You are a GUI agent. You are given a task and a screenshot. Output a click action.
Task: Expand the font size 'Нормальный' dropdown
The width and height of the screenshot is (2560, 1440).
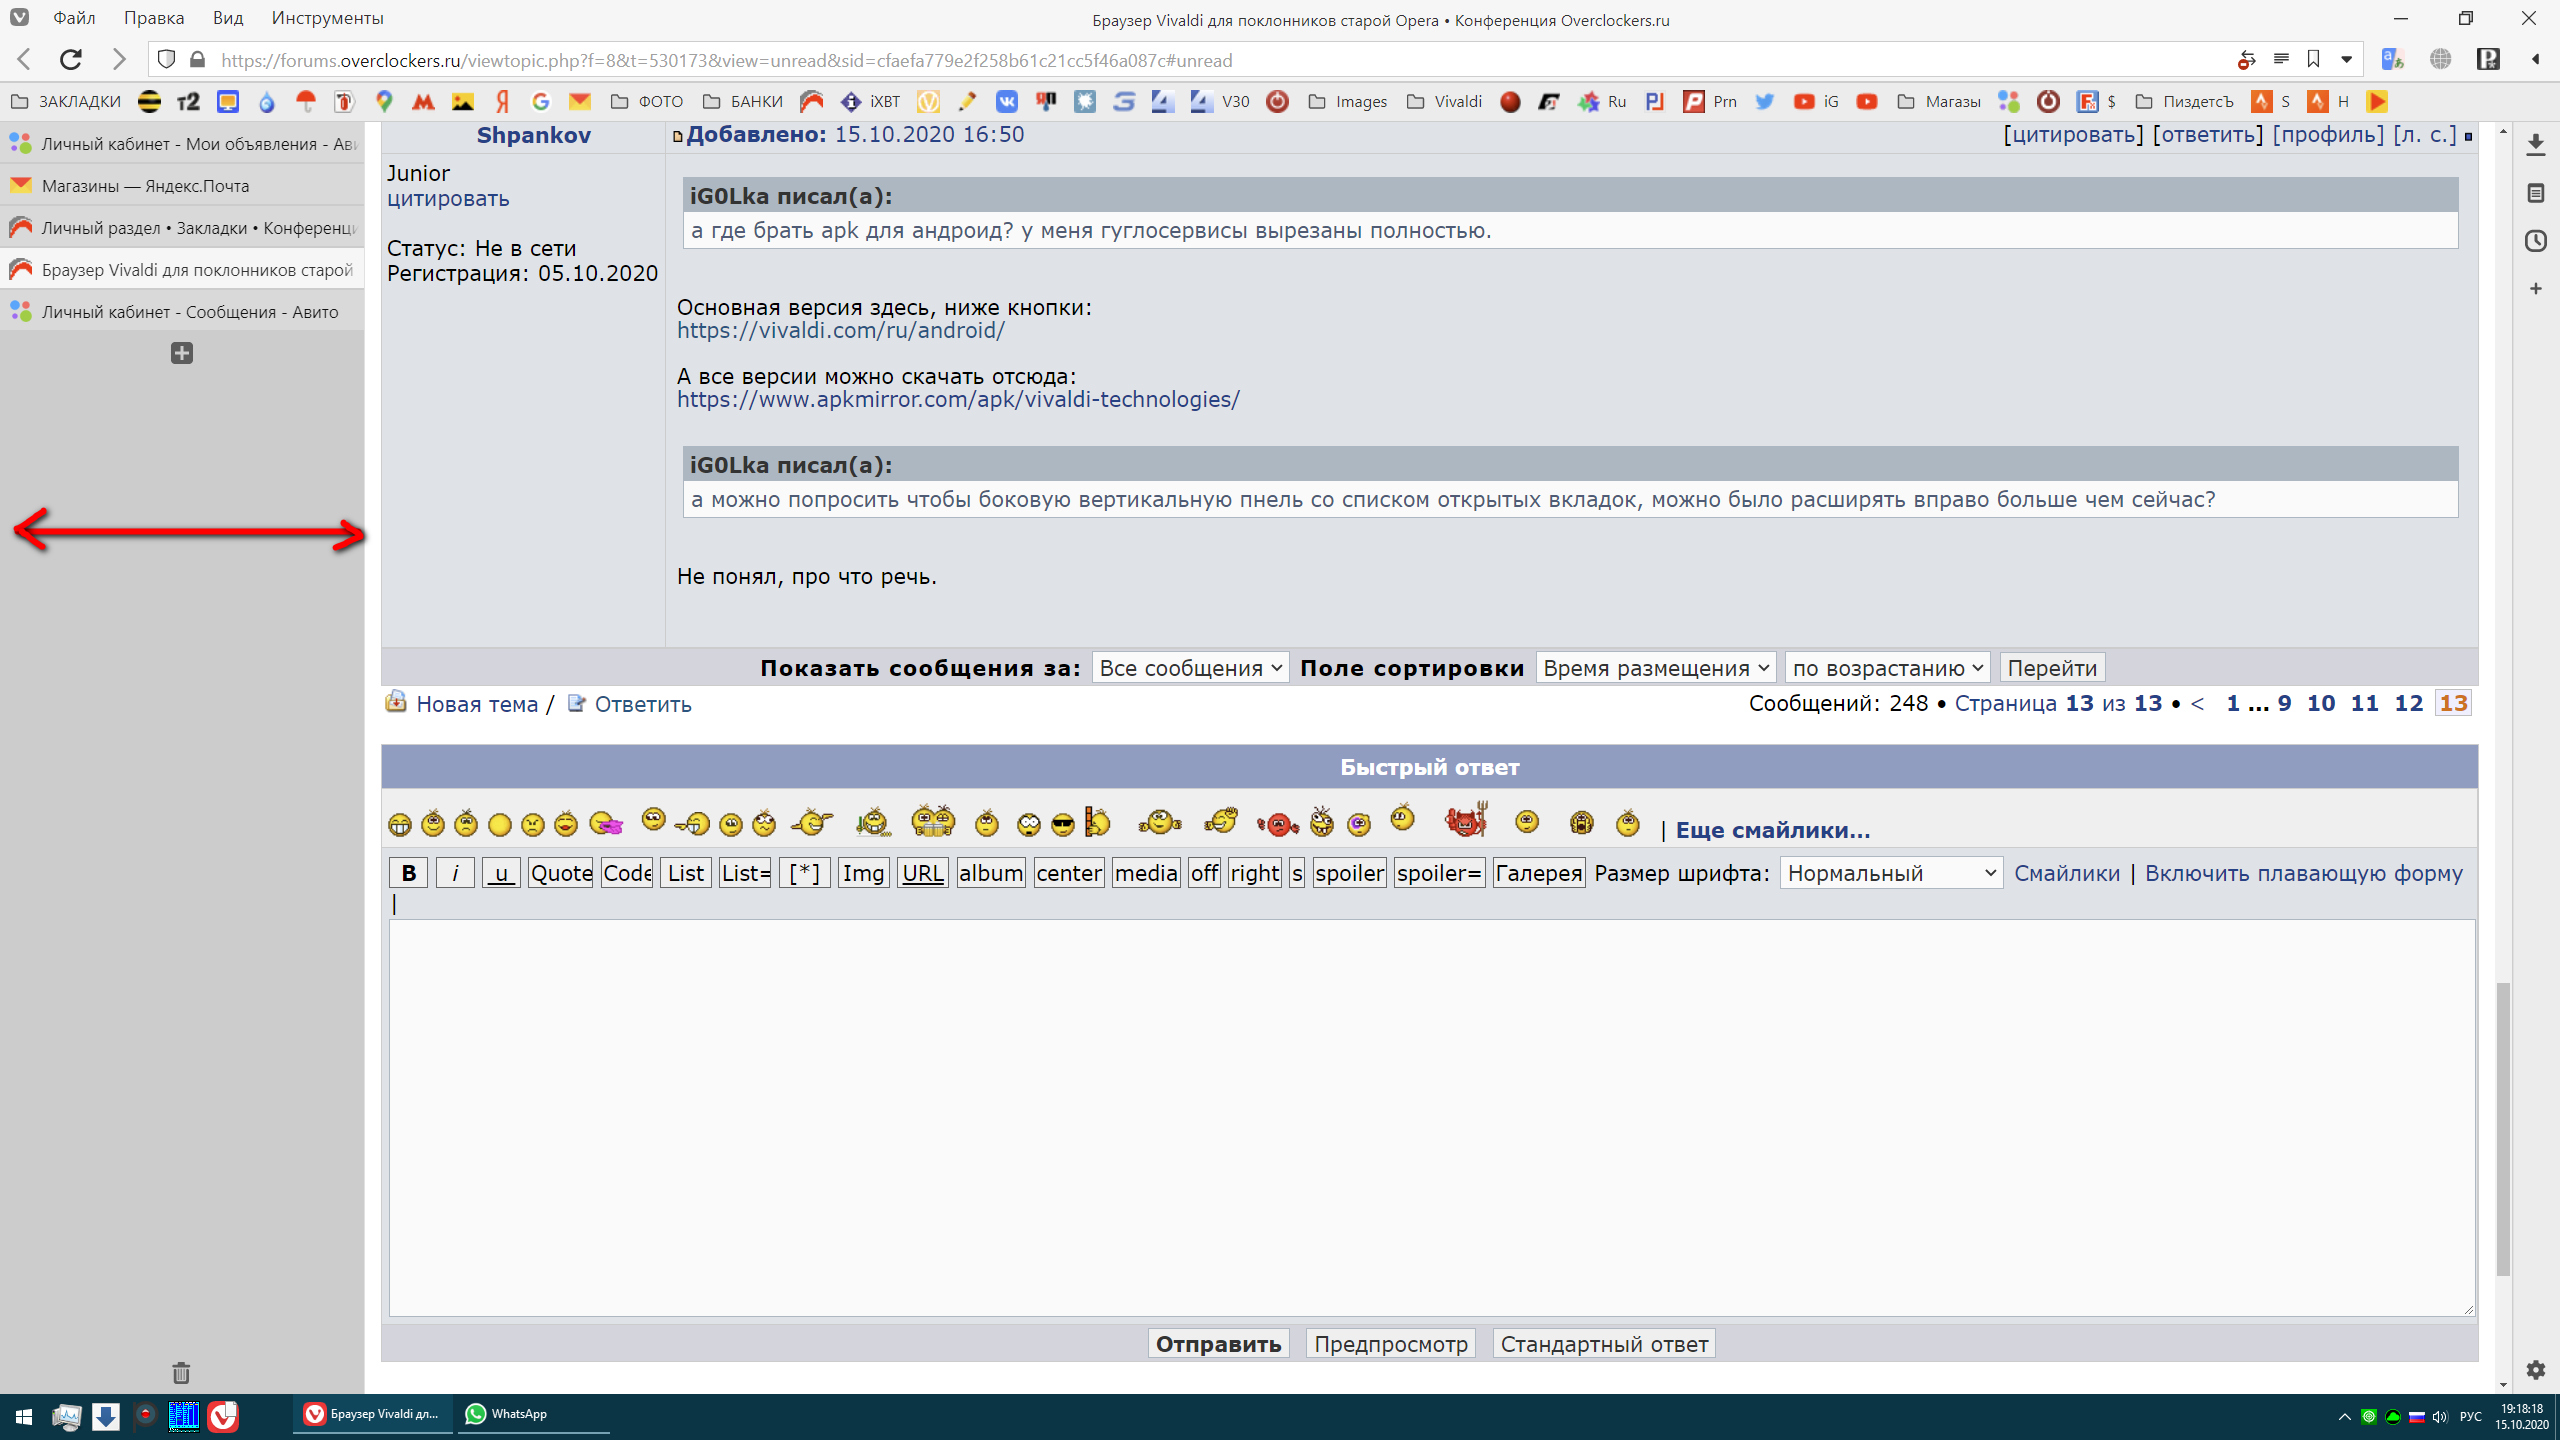[x=1890, y=873]
